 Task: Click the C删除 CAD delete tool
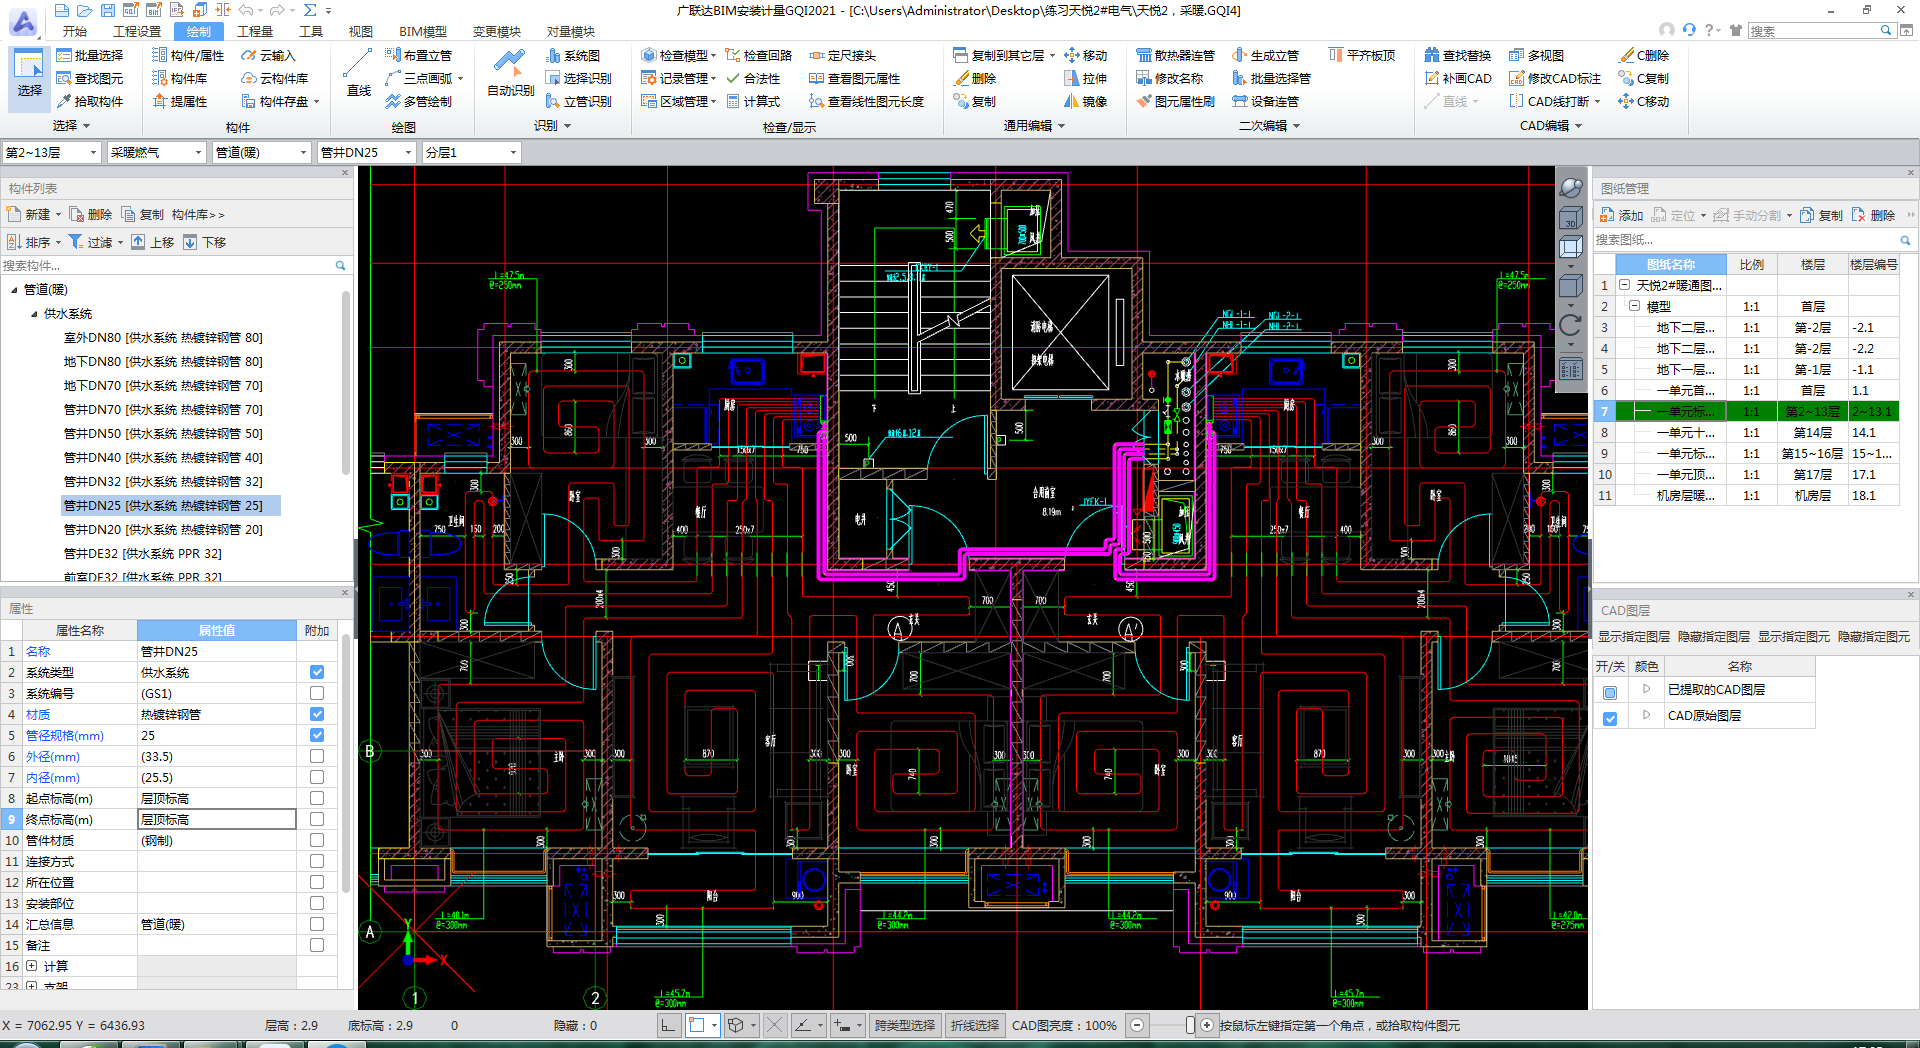tap(1644, 56)
